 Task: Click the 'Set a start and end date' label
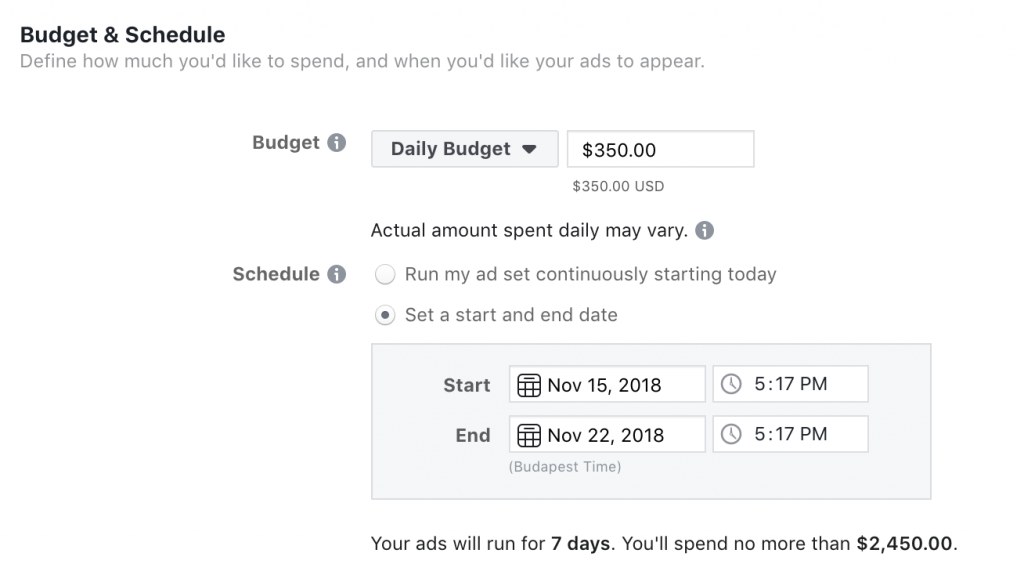pos(511,315)
